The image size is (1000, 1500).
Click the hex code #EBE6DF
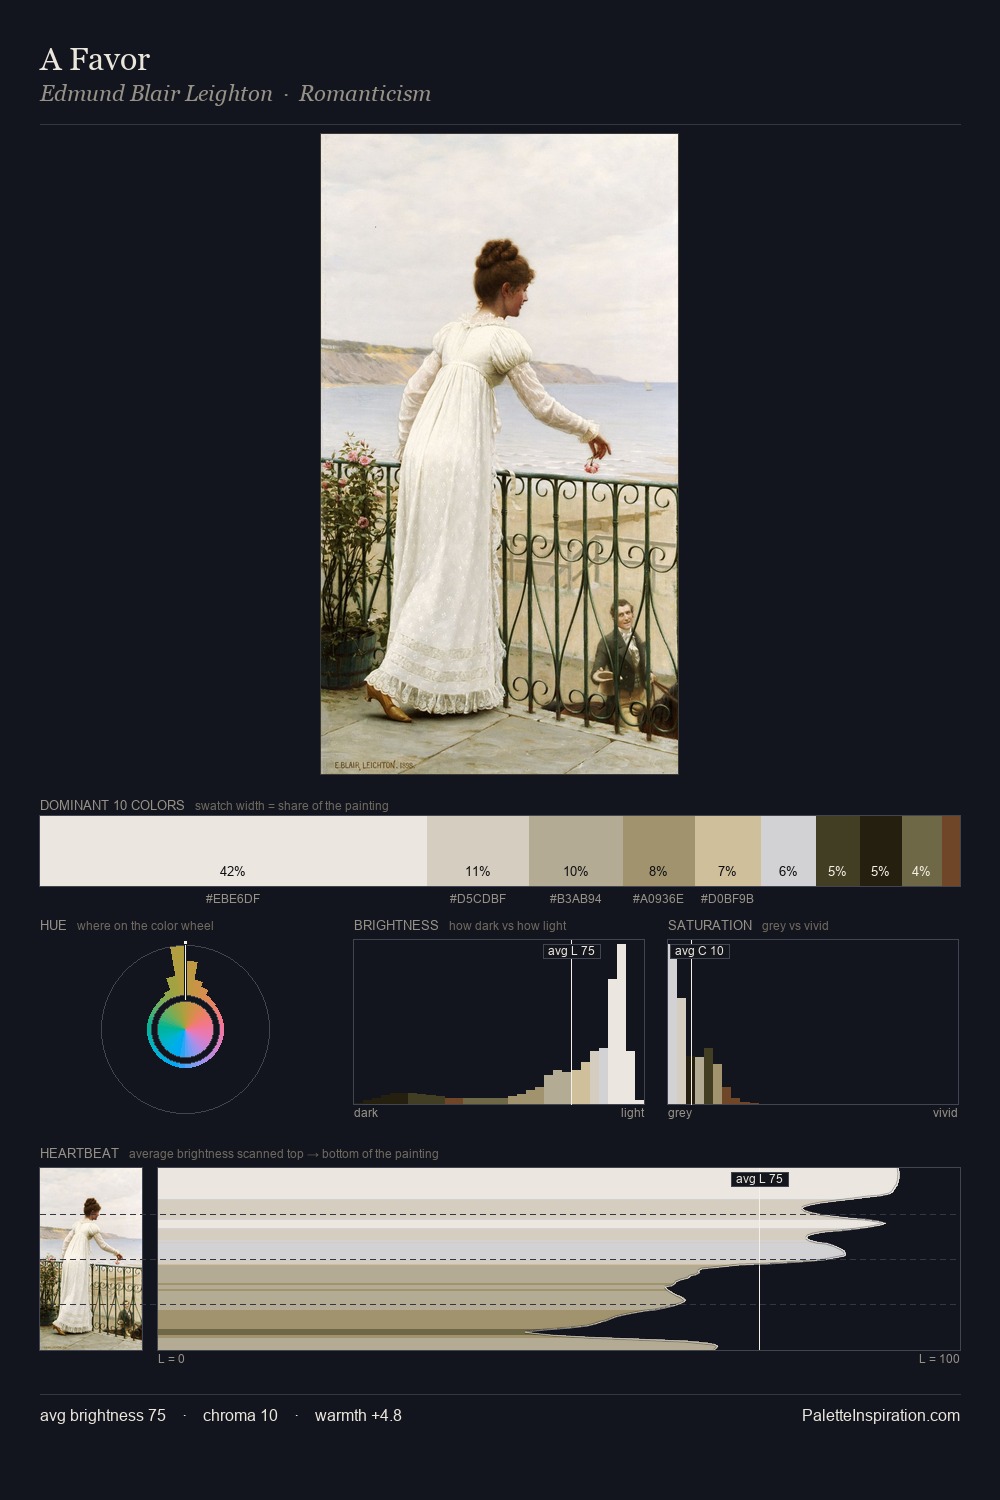(233, 899)
